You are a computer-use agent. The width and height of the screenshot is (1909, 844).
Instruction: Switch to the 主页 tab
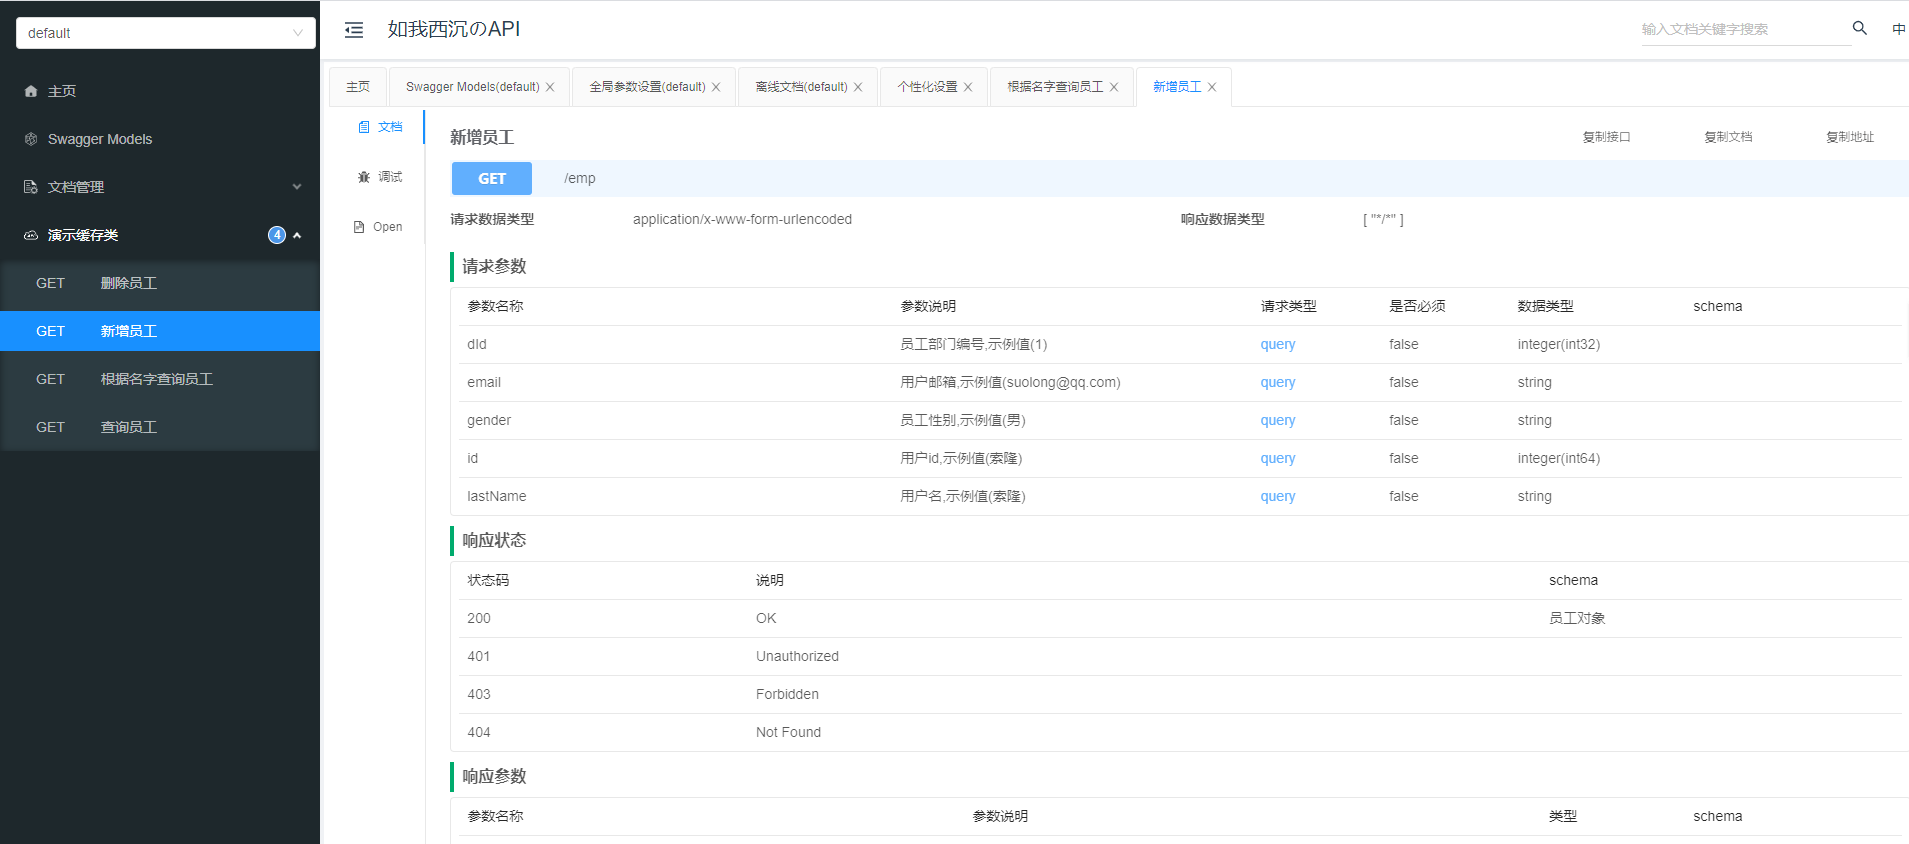358,87
